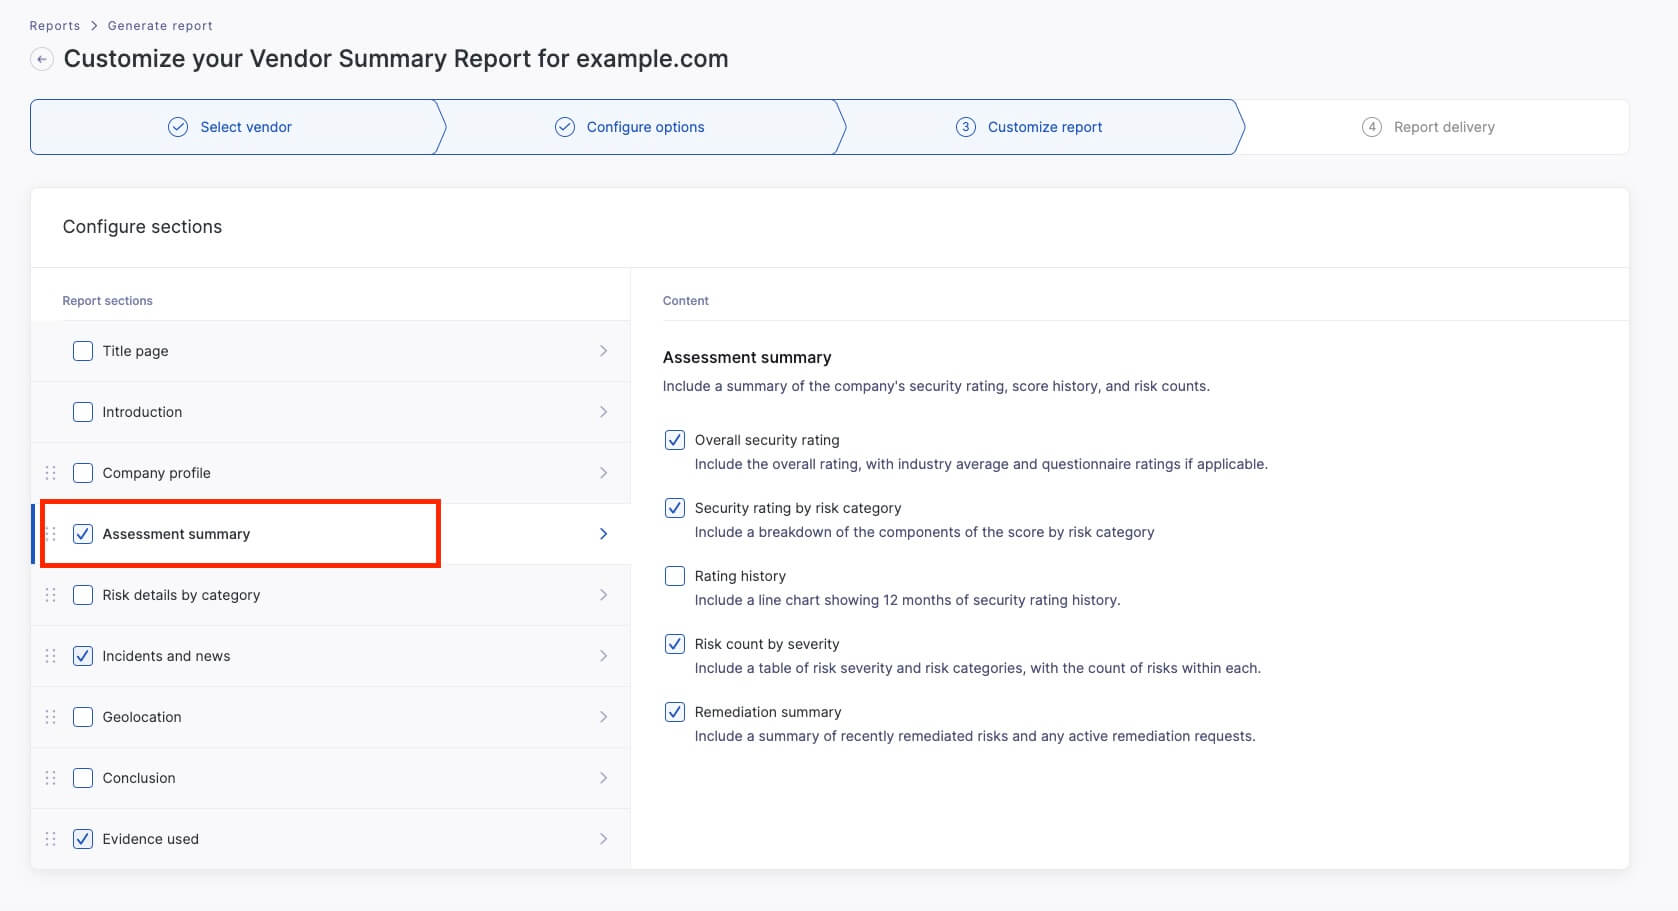
Task: Uncheck Risk count by severity option
Action: [x=675, y=644]
